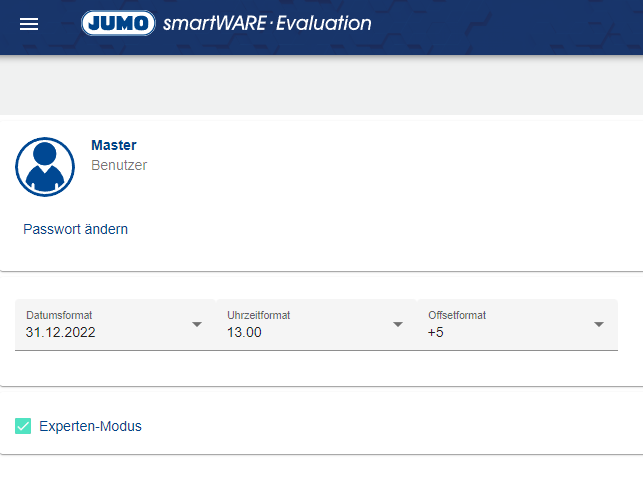Click the Datumsformat field label
Screen dimensions: 643x491
[59, 315]
